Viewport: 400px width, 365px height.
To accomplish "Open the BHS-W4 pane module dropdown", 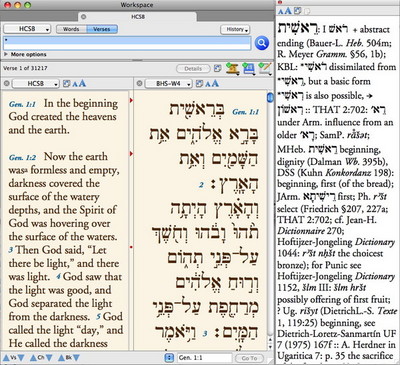I will 169,84.
